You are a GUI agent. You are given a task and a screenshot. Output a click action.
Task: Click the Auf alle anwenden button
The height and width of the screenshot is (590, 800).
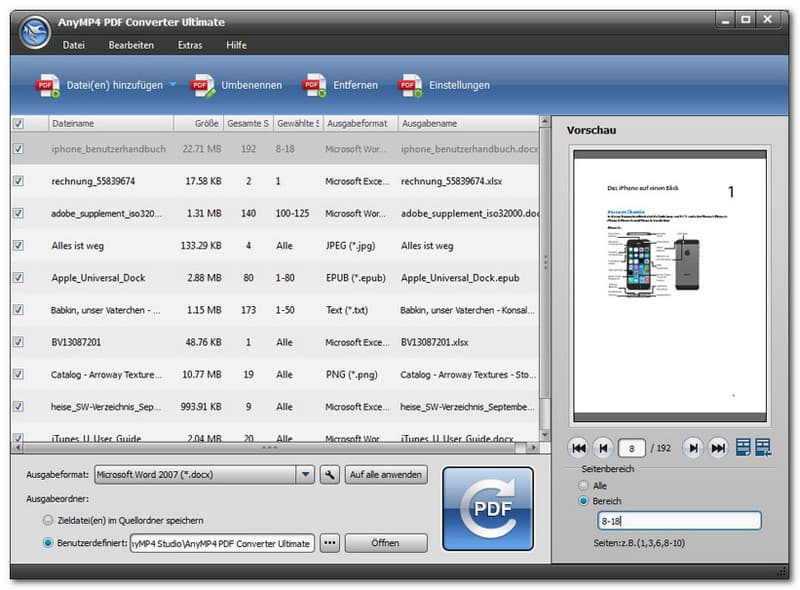tap(386, 475)
